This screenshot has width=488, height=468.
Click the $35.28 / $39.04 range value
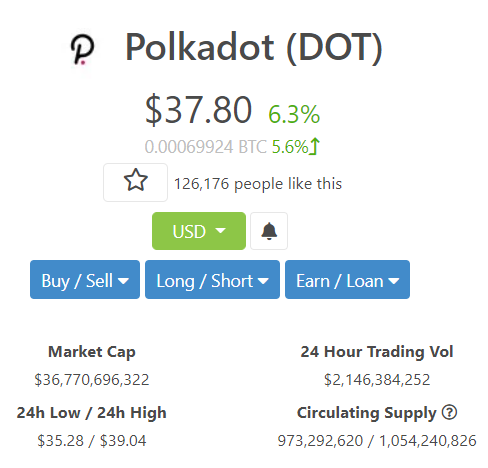click(x=92, y=441)
